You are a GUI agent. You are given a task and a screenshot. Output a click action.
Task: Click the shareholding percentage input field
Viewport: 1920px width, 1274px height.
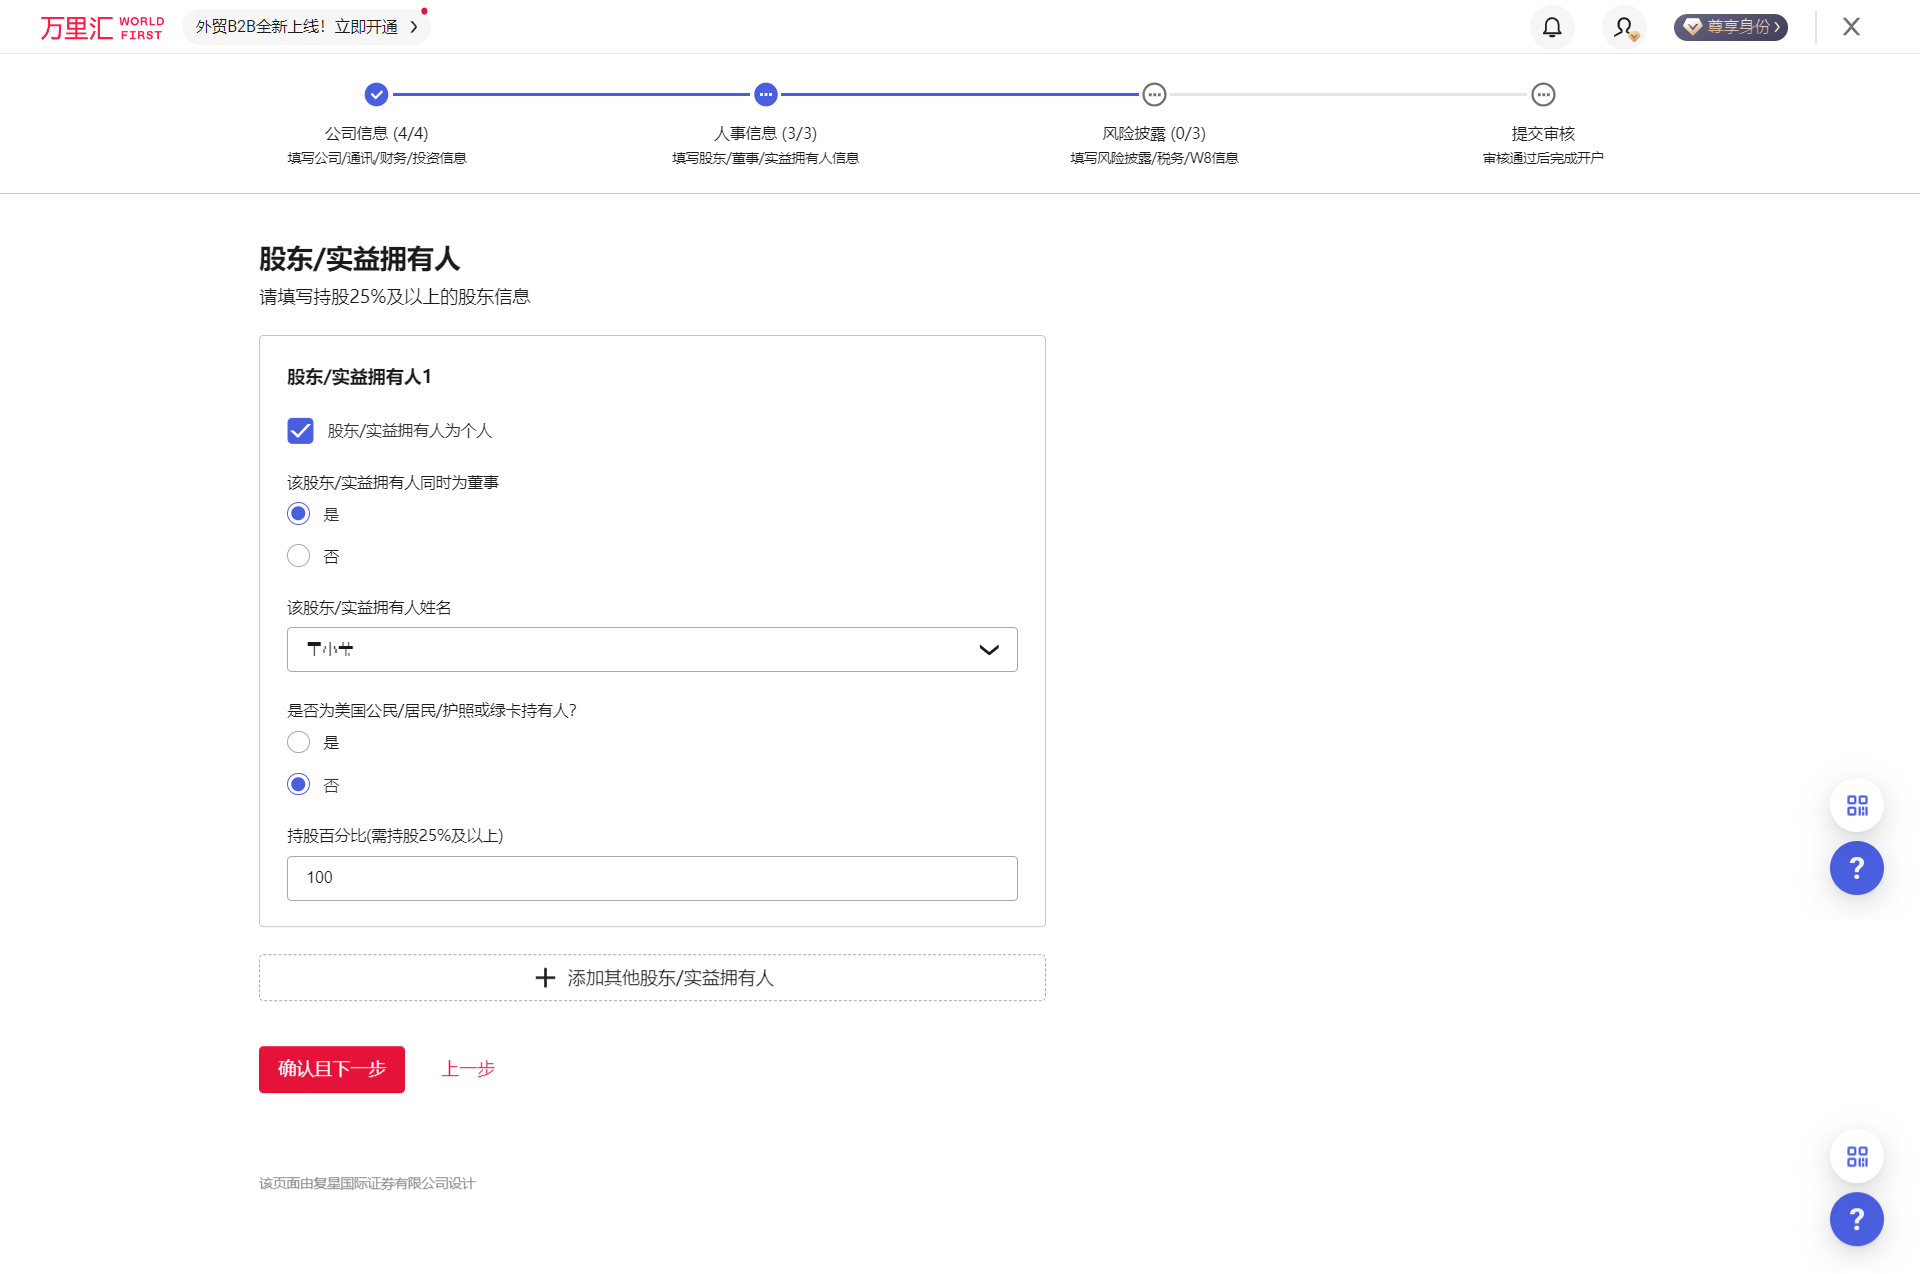click(x=652, y=878)
